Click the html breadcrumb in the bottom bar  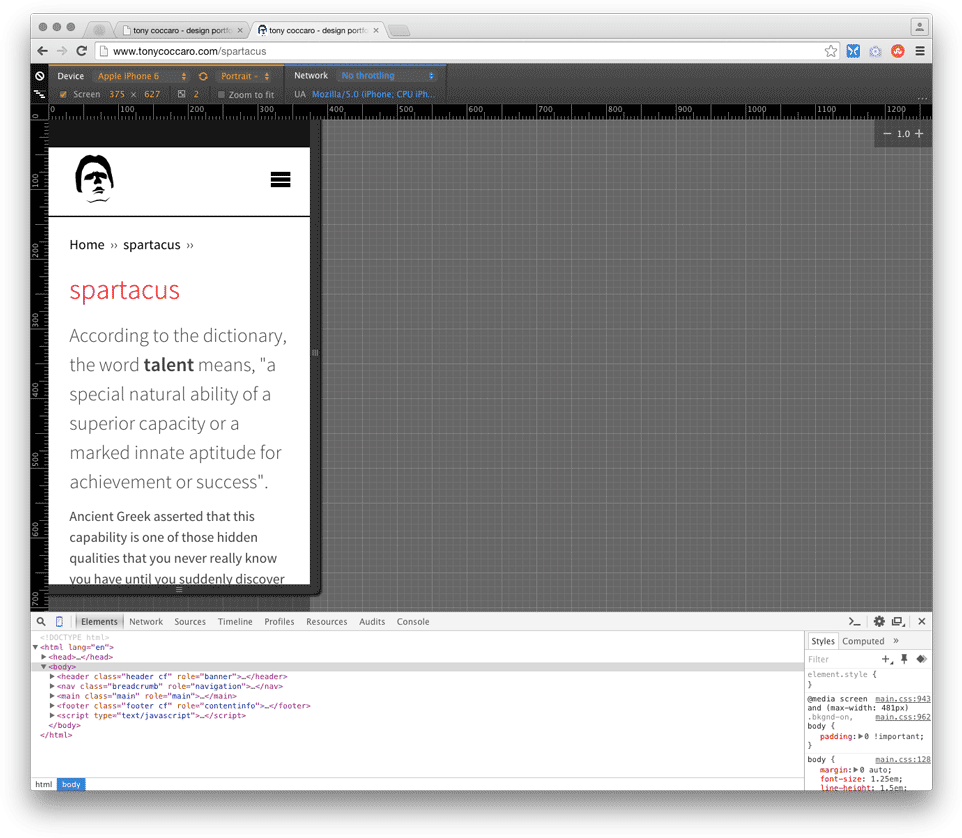[44, 785]
